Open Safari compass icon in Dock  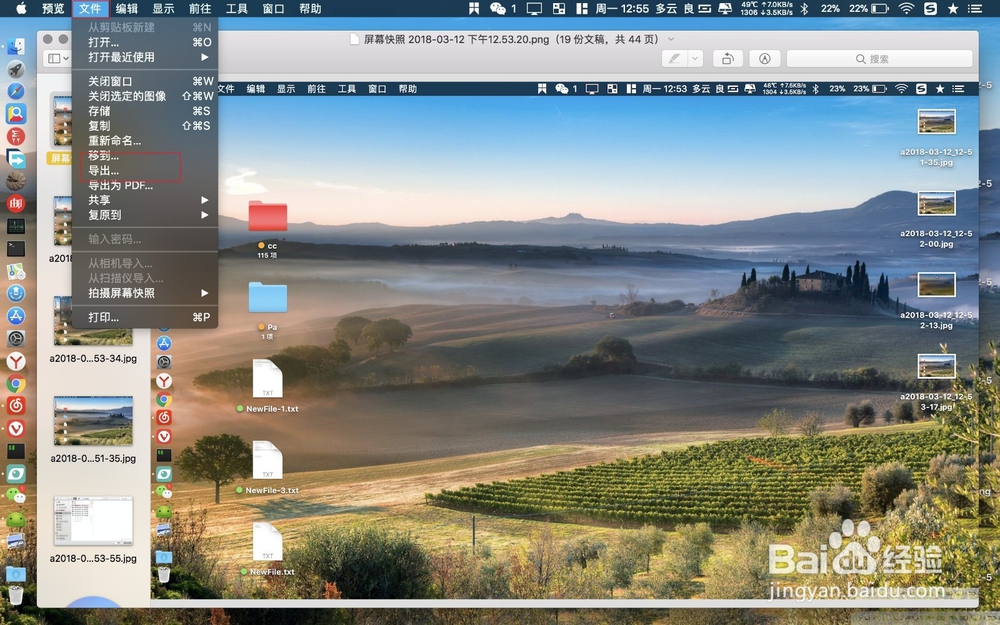coord(16,91)
